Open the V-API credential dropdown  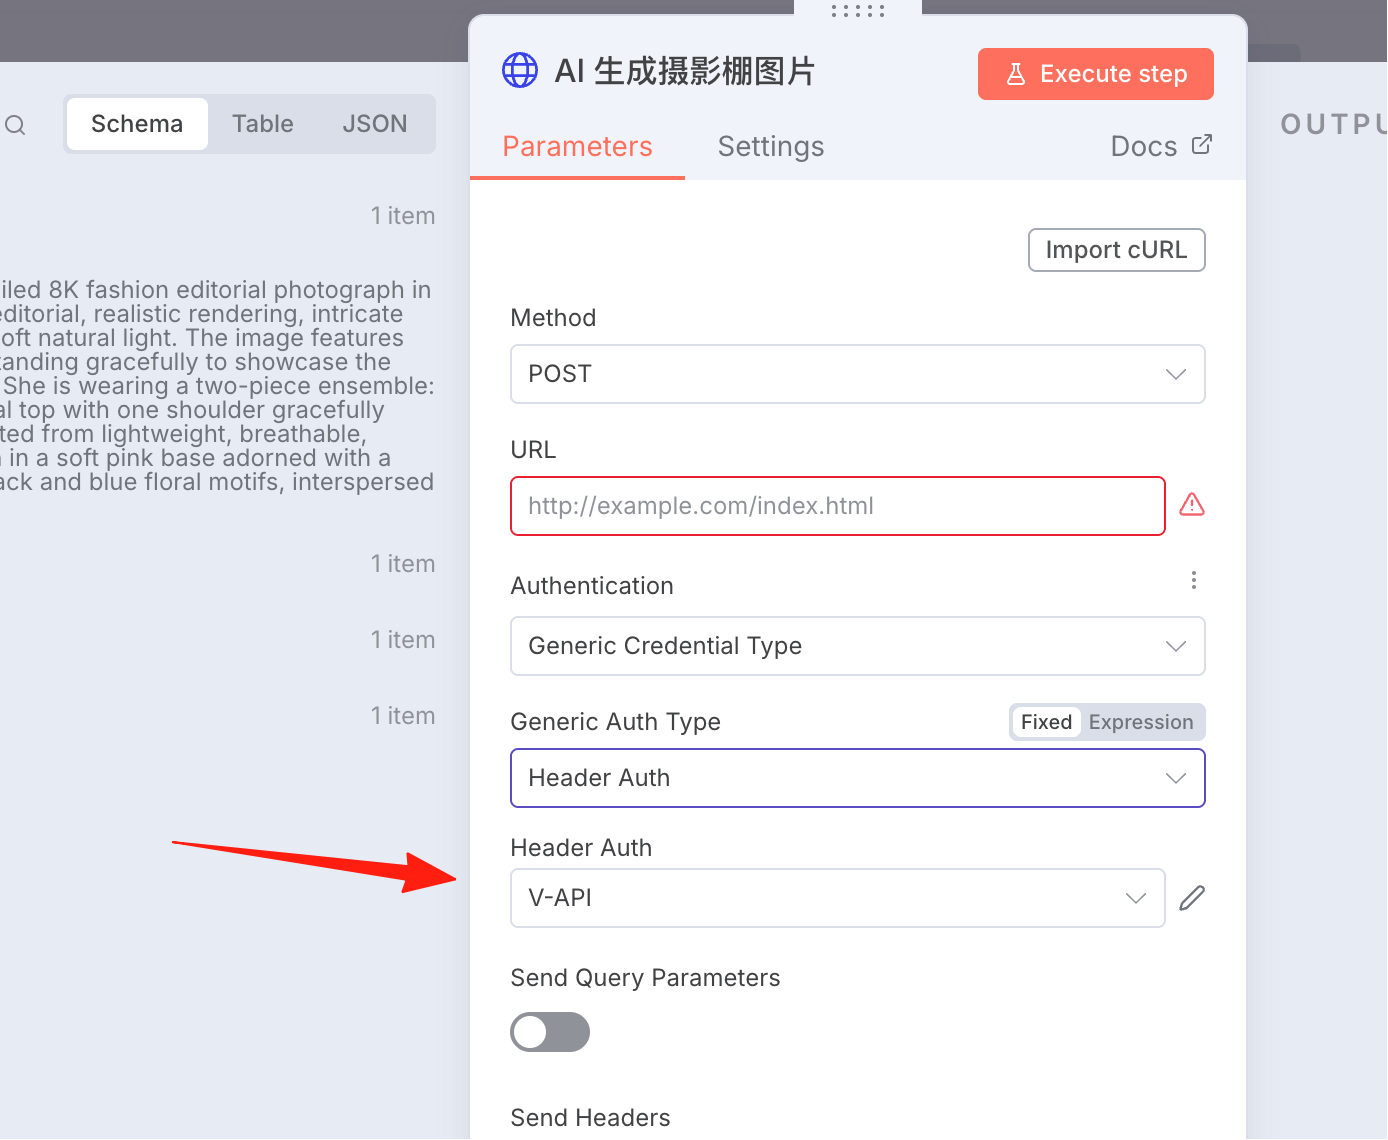click(838, 898)
